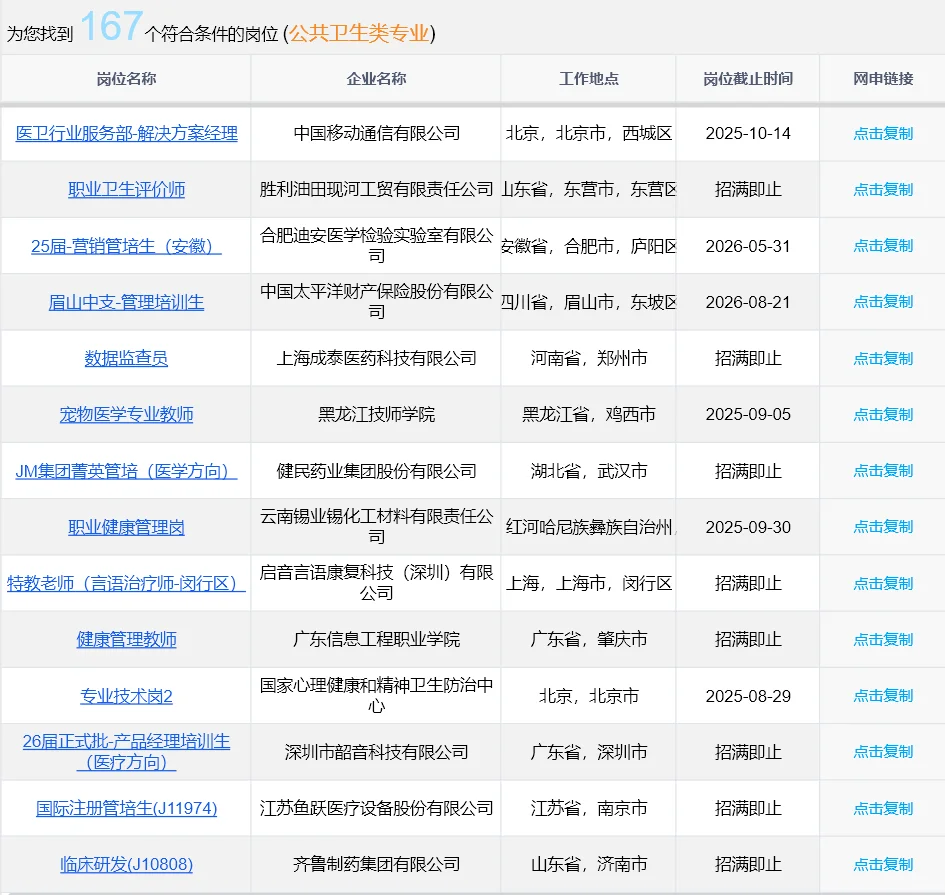Select the 上海成泰医药科技有限公司 cell
The width and height of the screenshot is (945, 895).
pos(376,358)
